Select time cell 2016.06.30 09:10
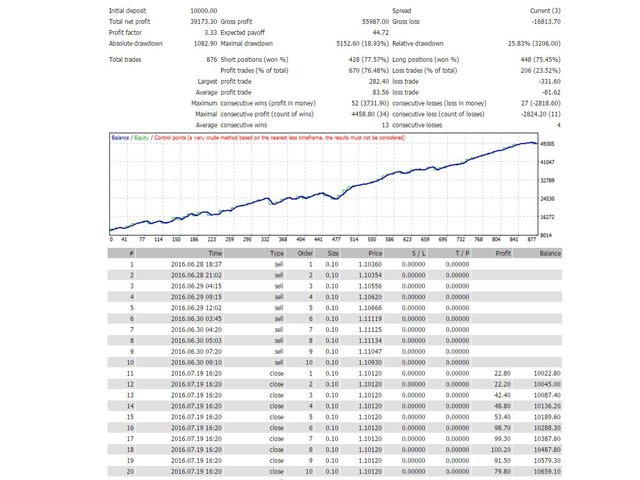This screenshot has width=640, height=480. coord(196,362)
